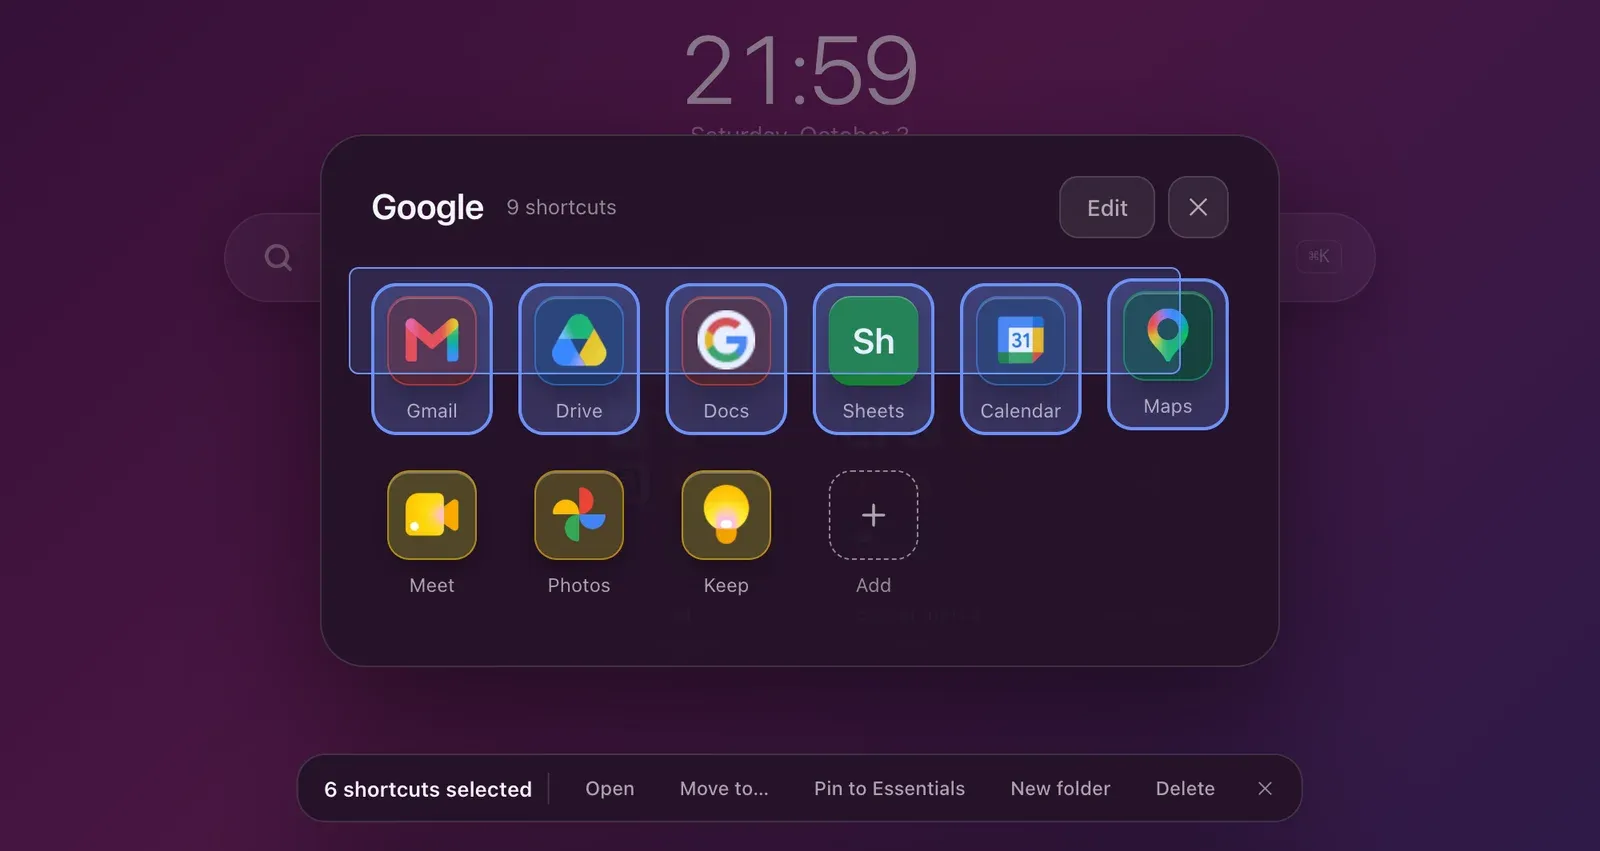
Task: Click the Maps shortcut icon
Action: point(1168,336)
